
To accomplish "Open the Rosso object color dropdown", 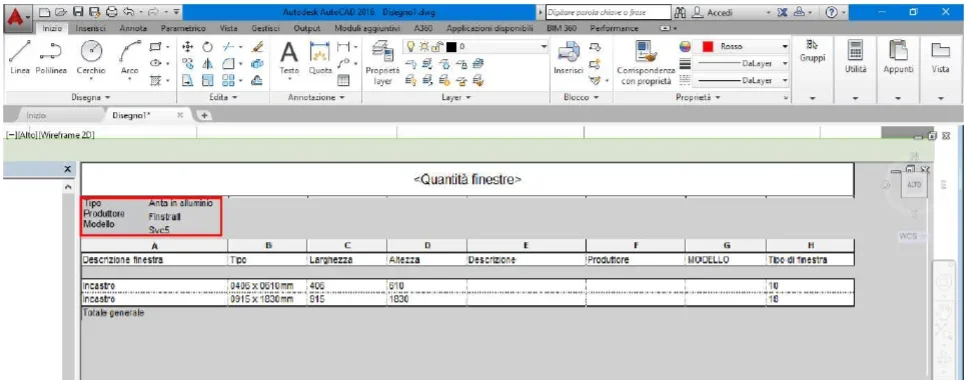I will point(785,46).
